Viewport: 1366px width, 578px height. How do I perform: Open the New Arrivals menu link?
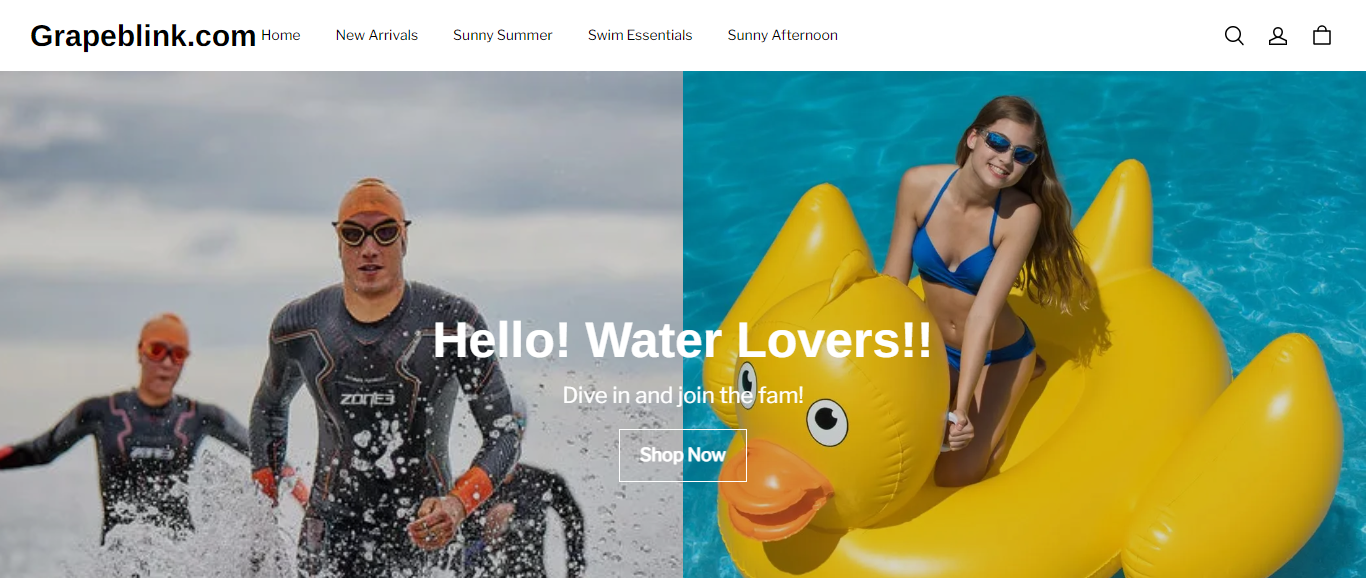377,35
